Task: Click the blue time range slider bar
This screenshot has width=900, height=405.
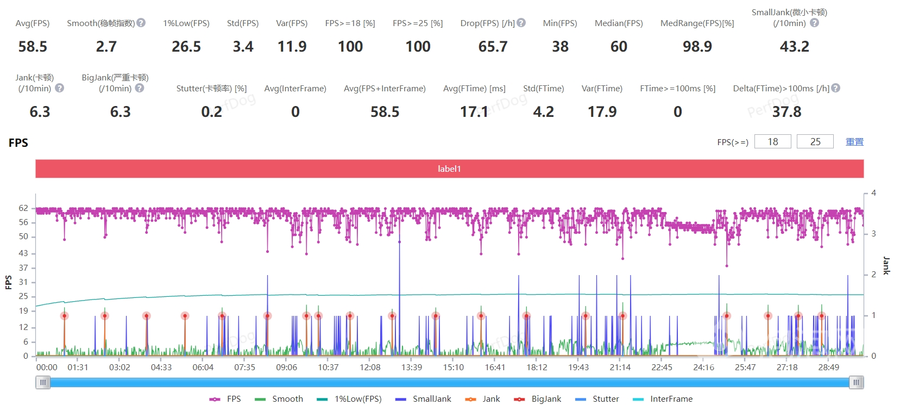Action: pos(449,382)
